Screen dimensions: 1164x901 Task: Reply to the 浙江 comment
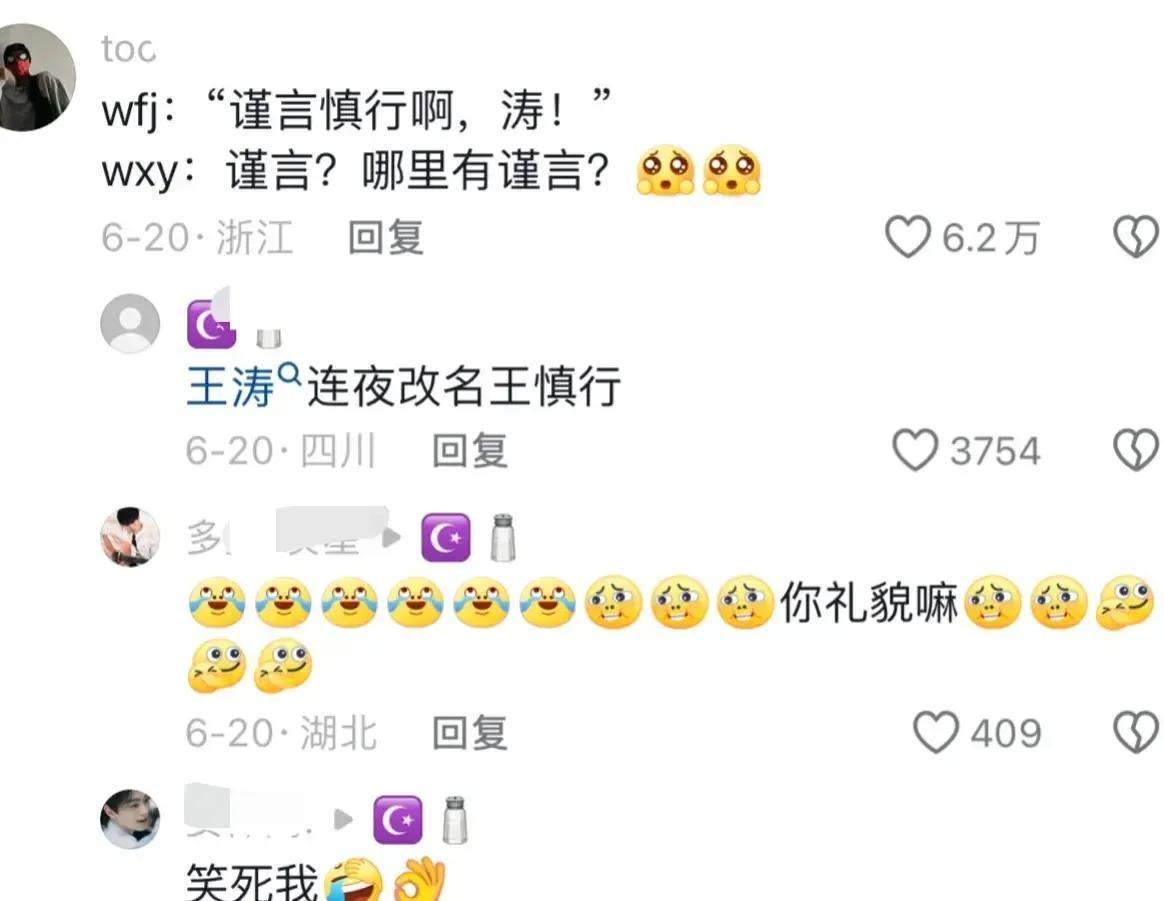(386, 237)
